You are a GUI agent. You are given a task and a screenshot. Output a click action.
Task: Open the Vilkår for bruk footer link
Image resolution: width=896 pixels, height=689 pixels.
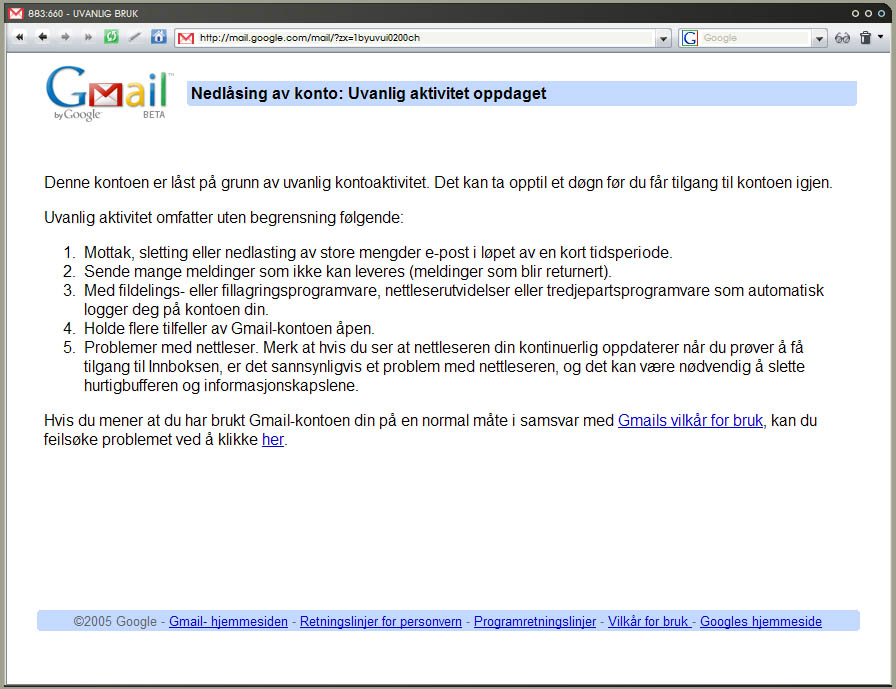tap(648, 621)
